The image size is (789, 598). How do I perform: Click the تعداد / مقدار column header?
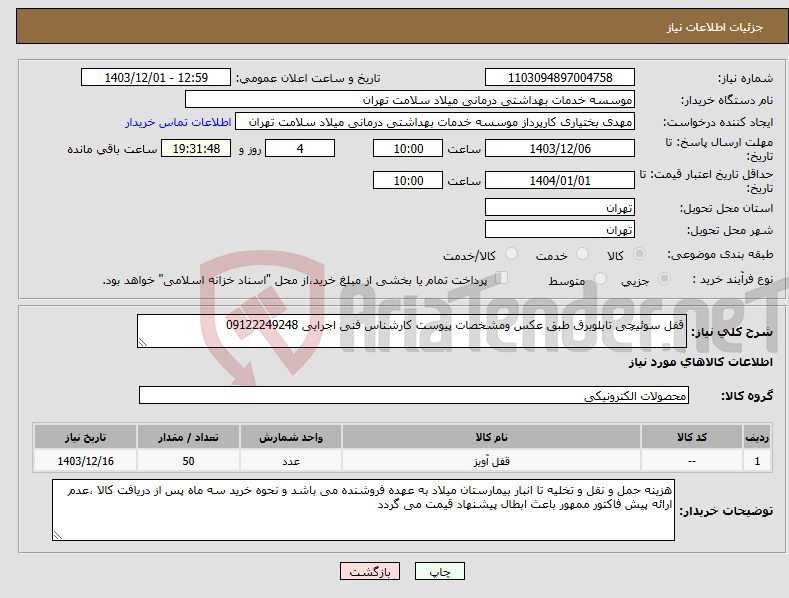click(188, 437)
